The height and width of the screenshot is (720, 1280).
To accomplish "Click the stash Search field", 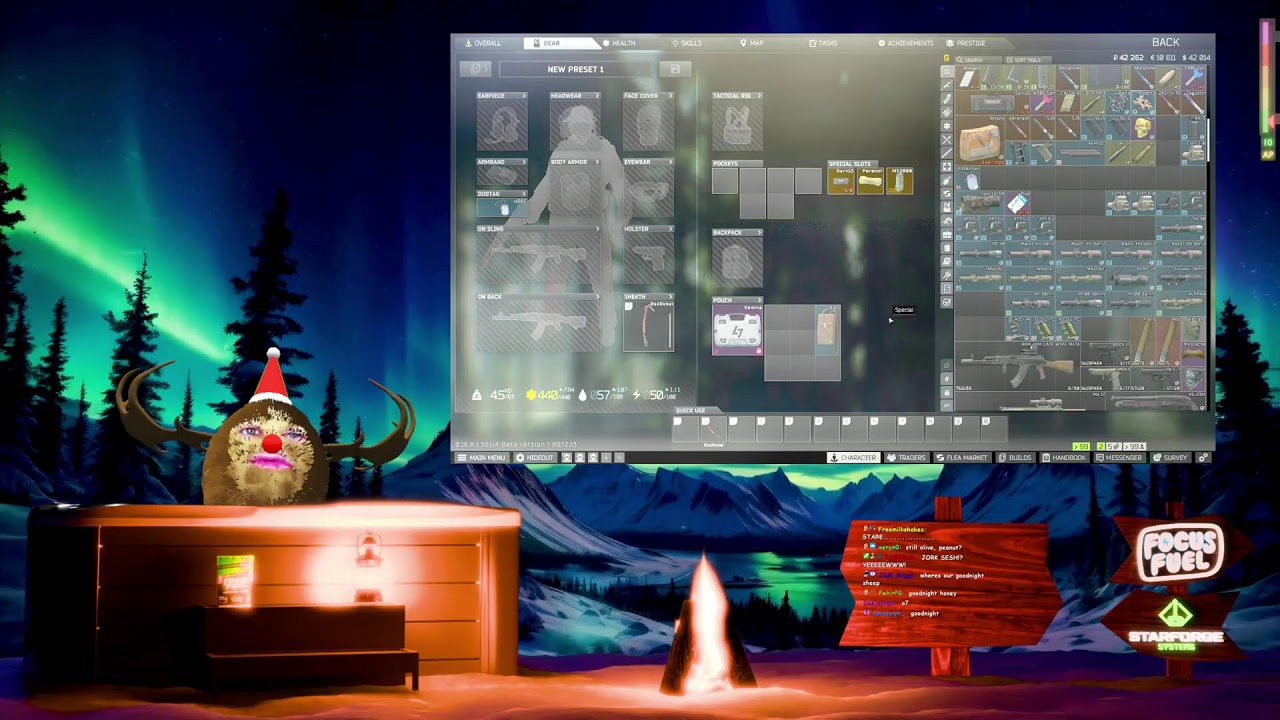I will click(x=977, y=60).
